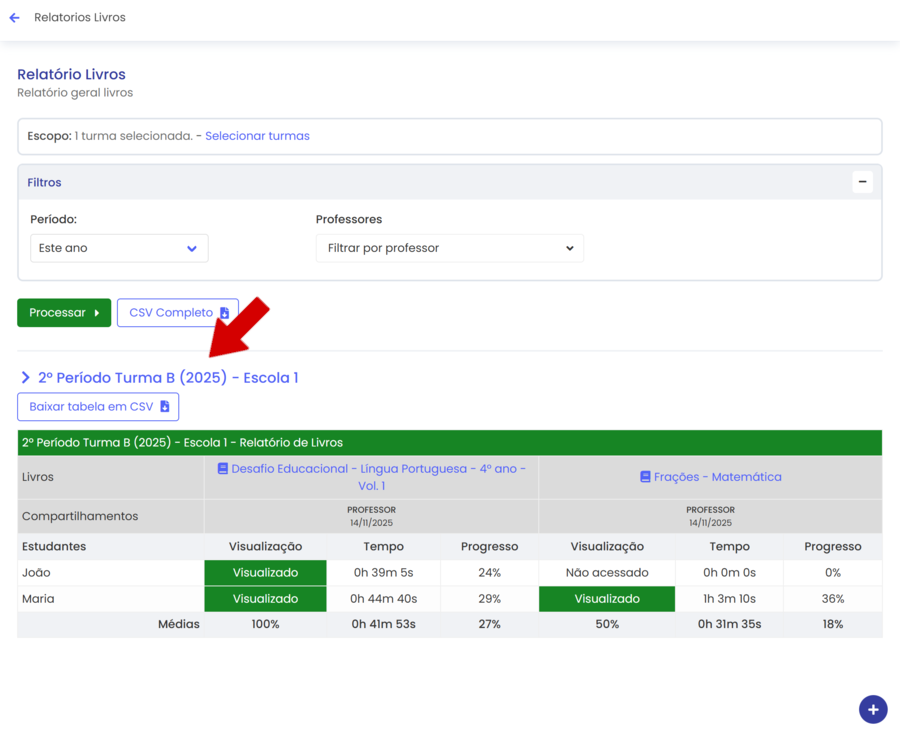900x736 pixels.
Task: Open Desafio Educacional Língua Portuguesa book link
Action: [378, 469]
